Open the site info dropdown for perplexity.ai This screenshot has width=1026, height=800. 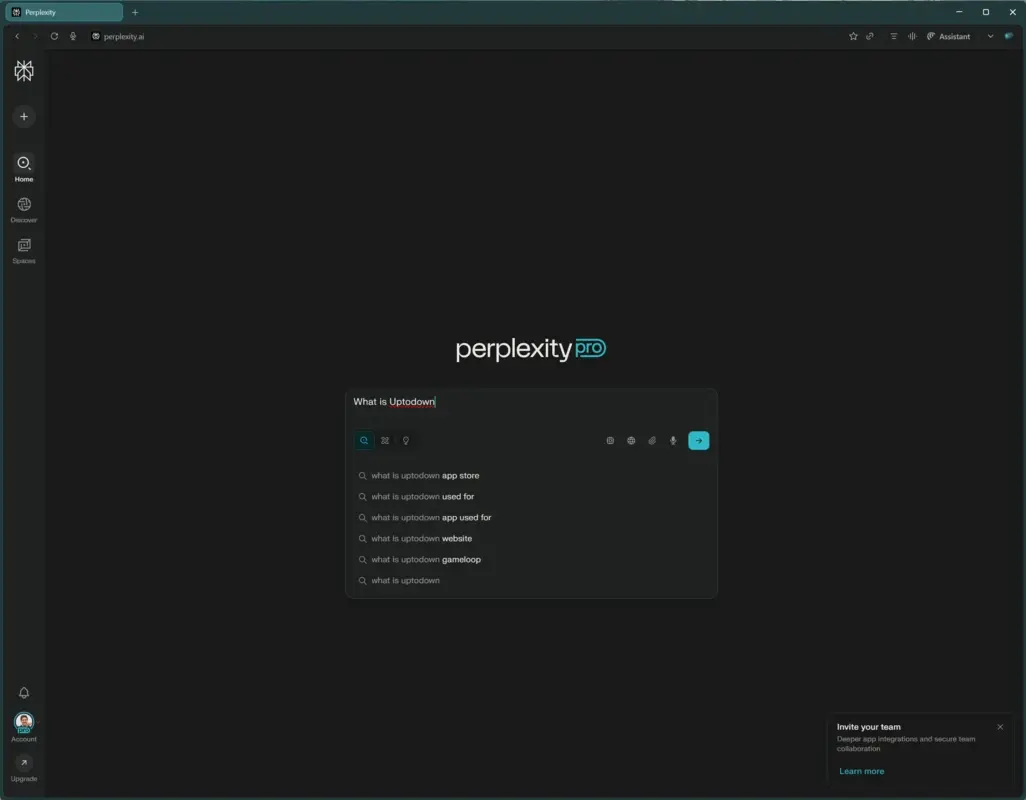(93, 36)
